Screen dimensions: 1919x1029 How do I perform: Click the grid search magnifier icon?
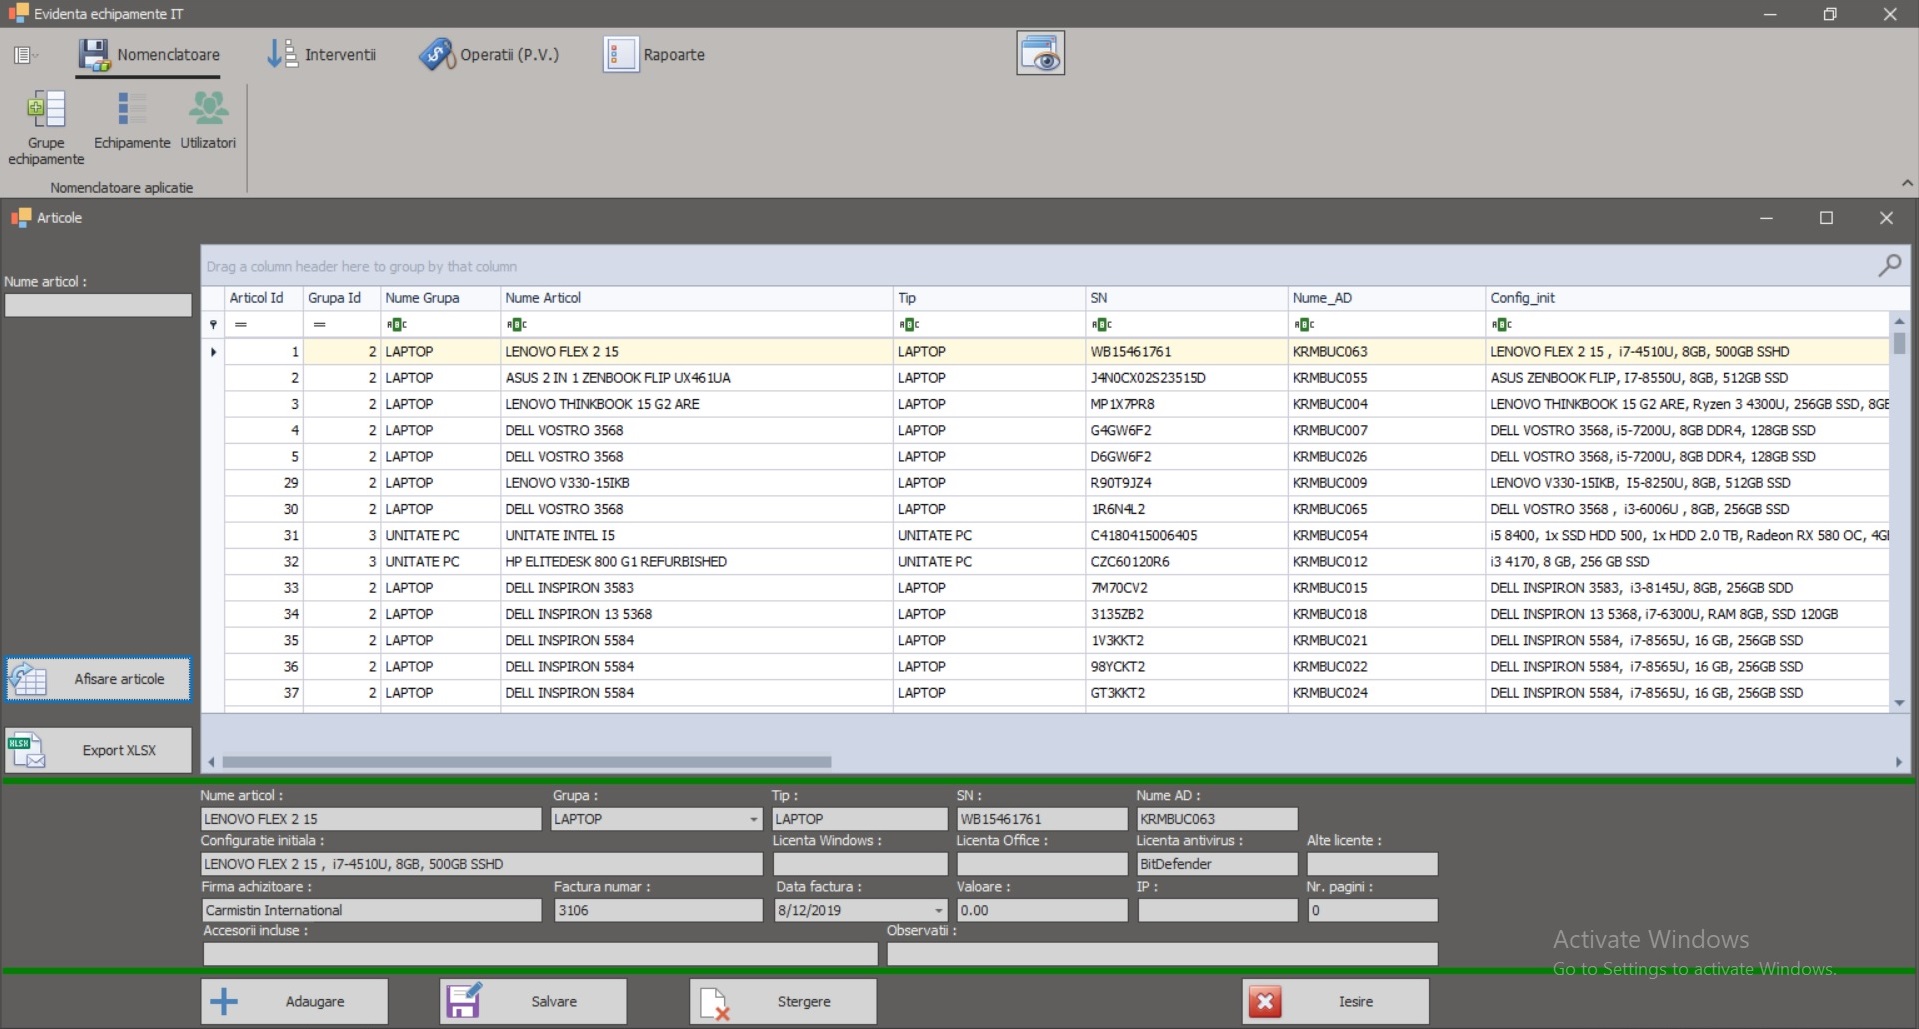[x=1889, y=266]
